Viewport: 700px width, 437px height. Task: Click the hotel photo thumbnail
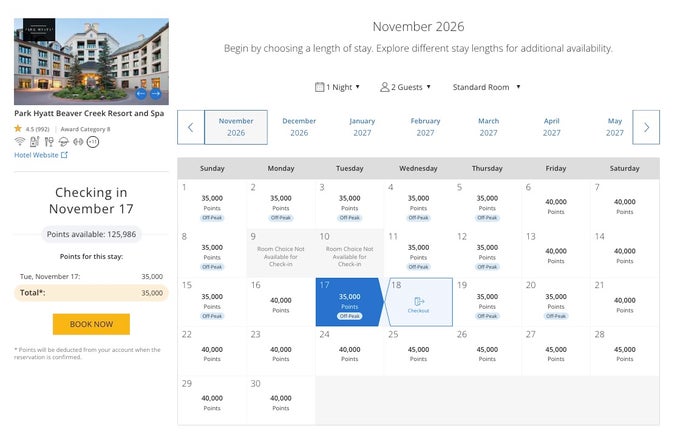[91, 62]
